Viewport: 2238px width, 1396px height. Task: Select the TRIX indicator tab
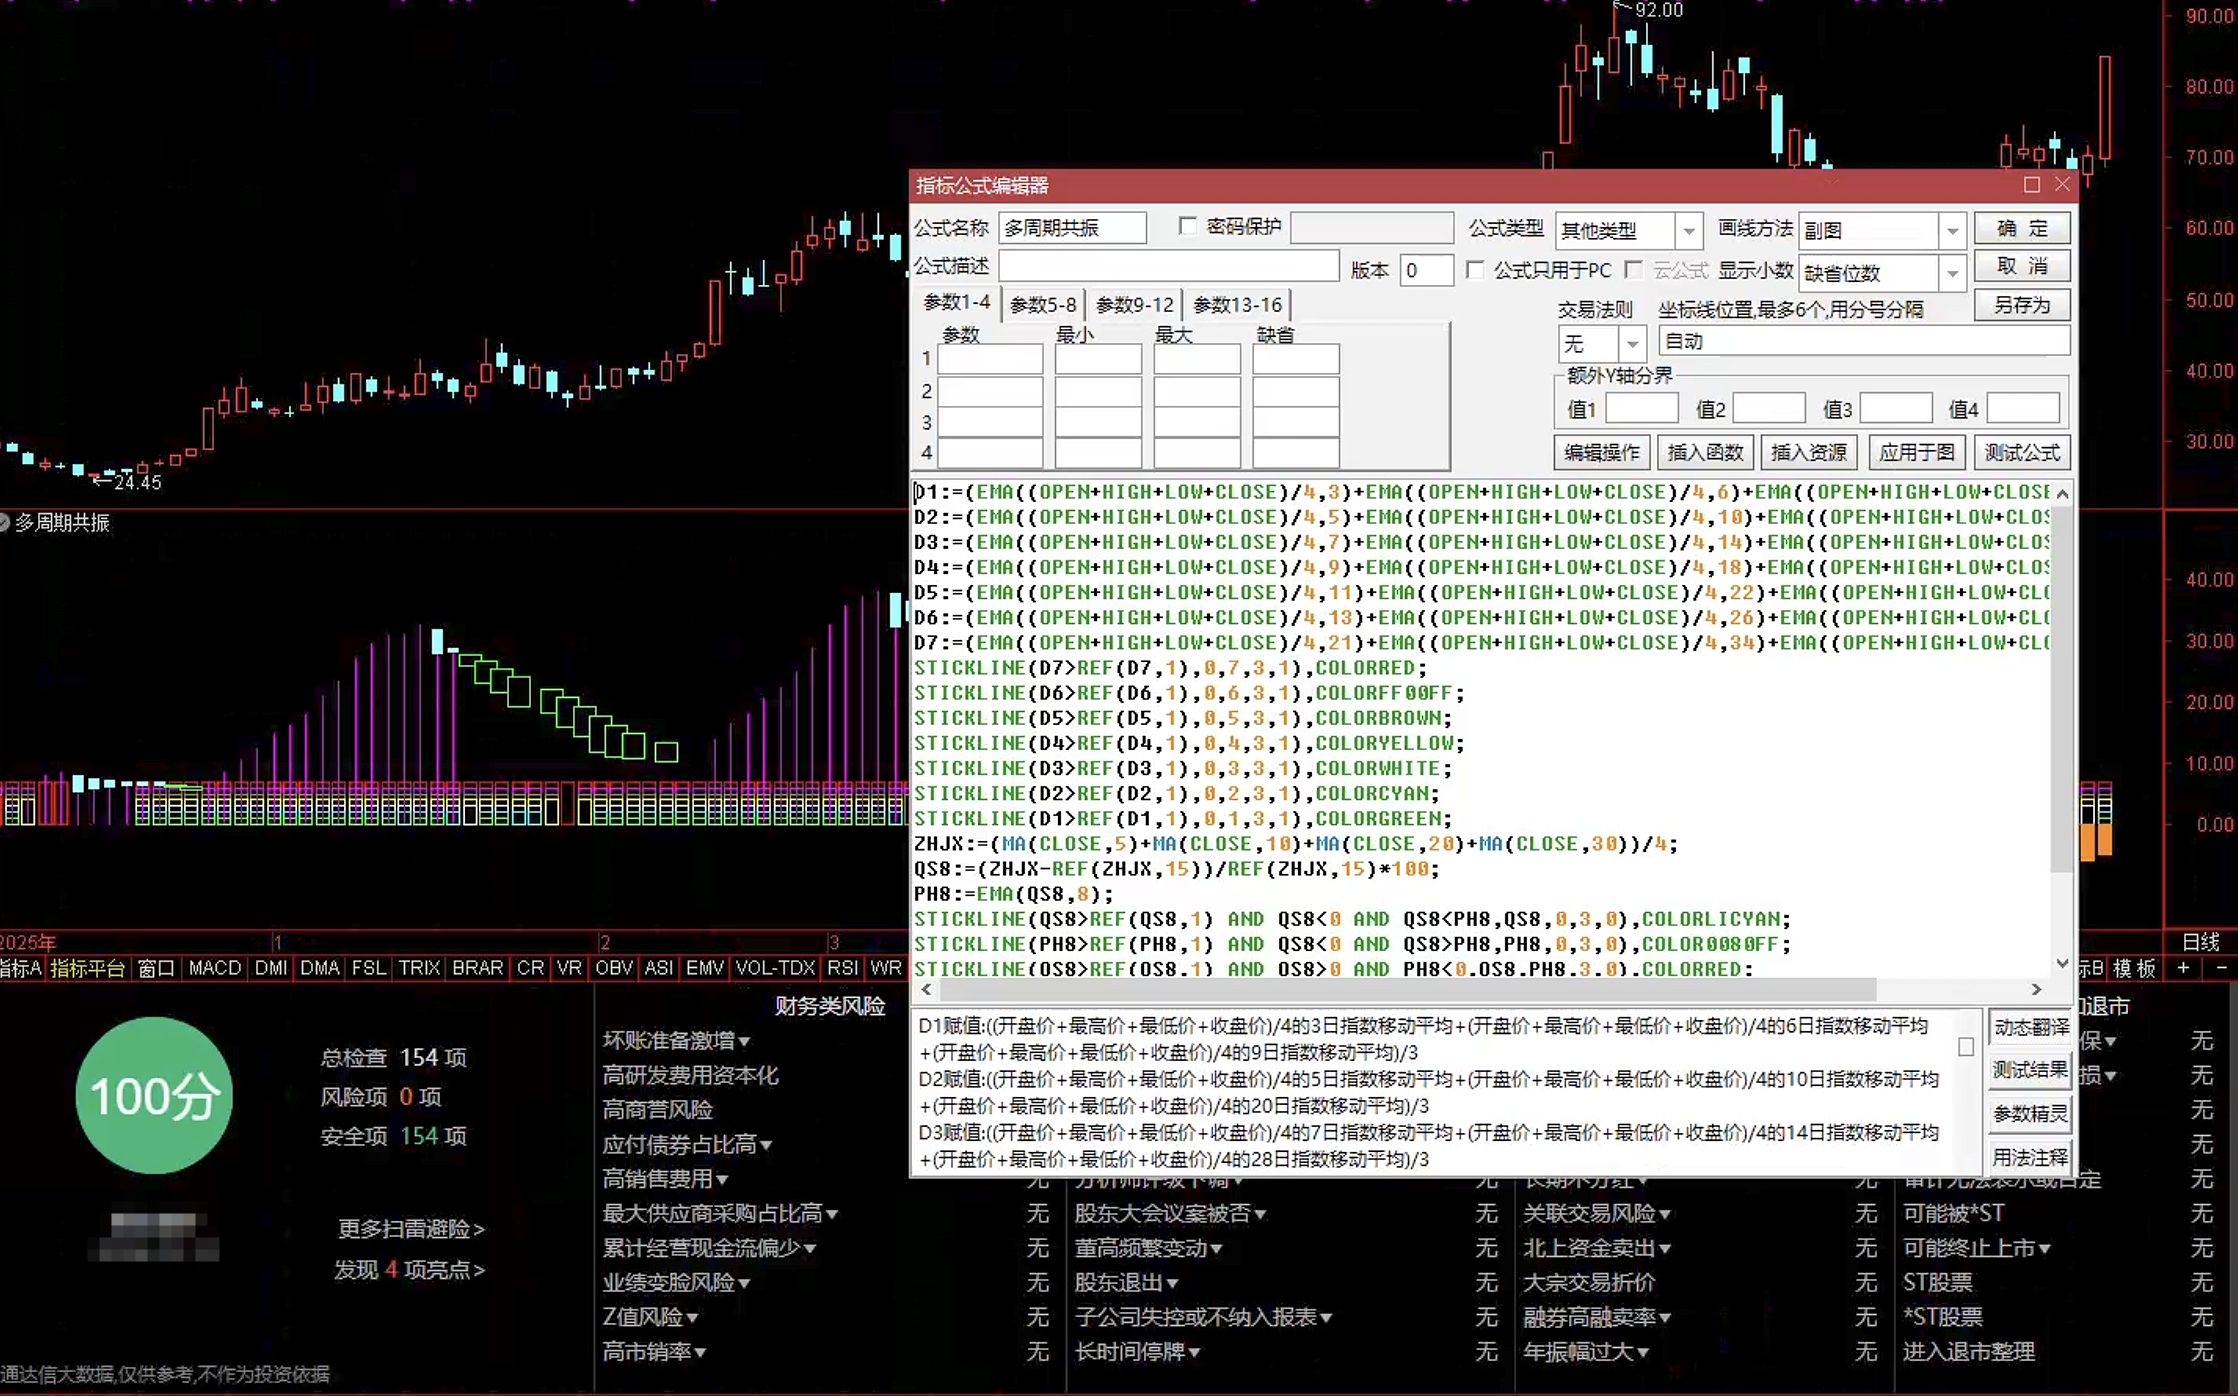coord(419,968)
